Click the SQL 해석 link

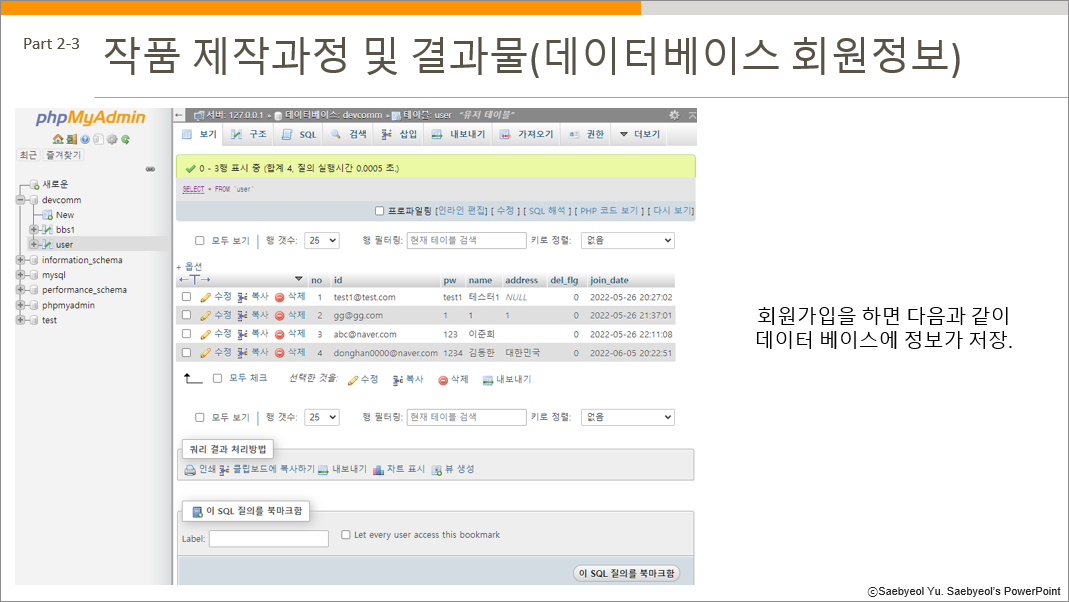547,211
